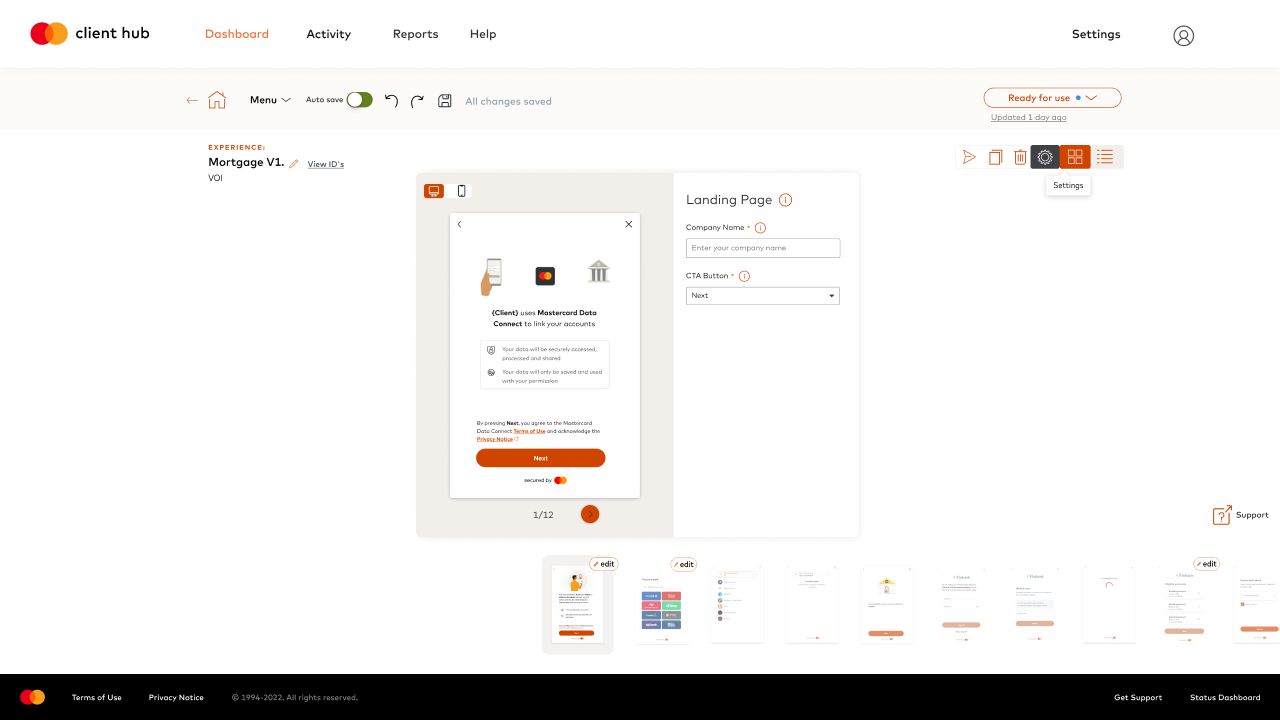Open Settings in the top navigation
This screenshot has height=720, width=1280.
tap(1096, 34)
